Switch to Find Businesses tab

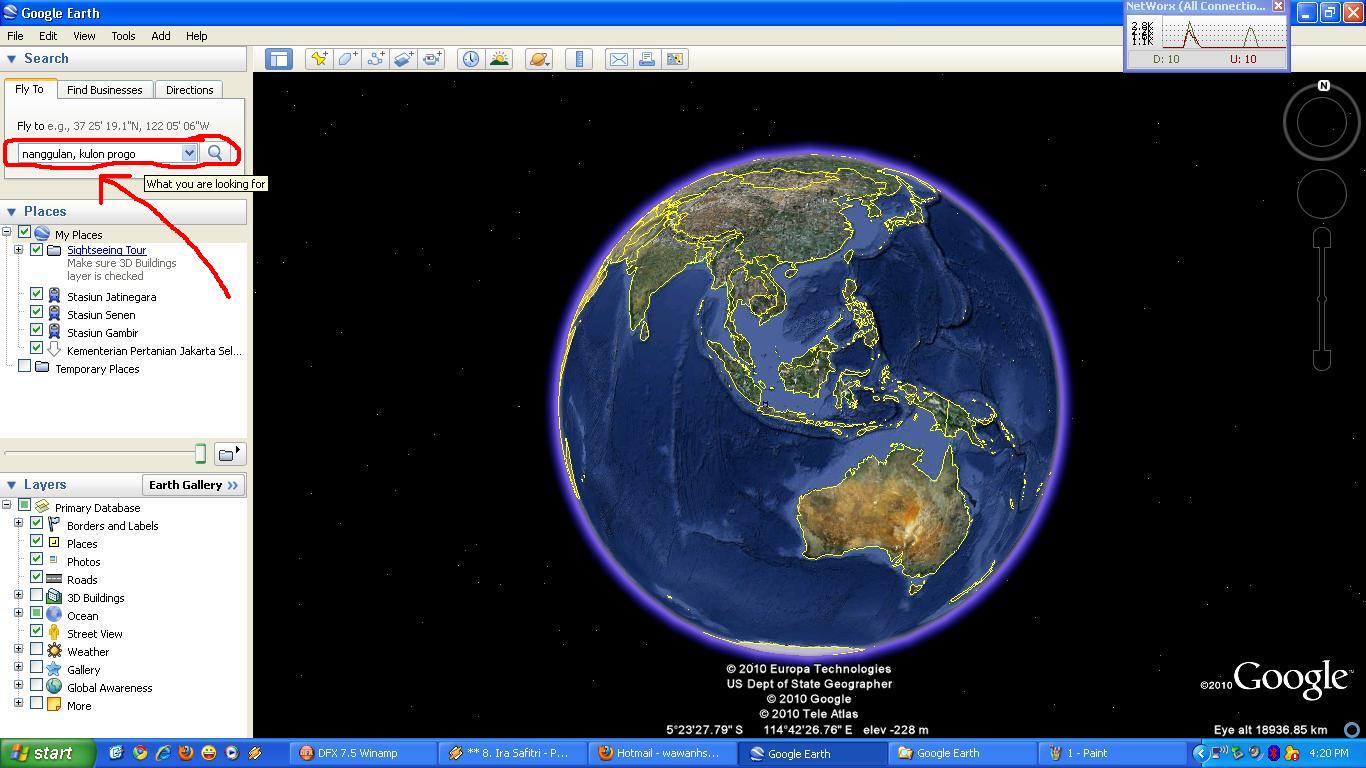(105, 90)
